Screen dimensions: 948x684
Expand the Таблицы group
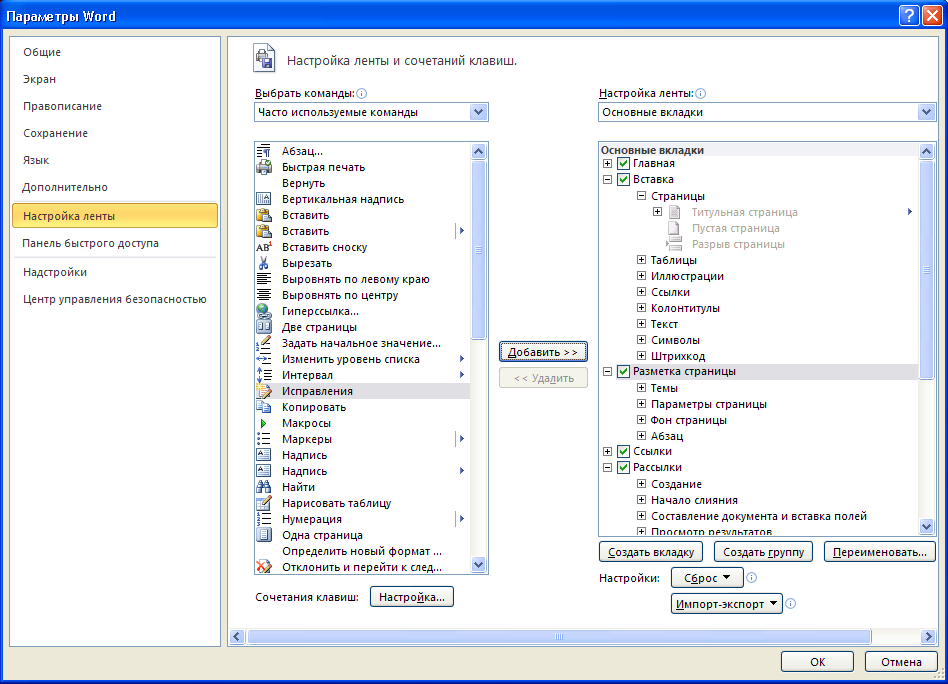pos(641,259)
